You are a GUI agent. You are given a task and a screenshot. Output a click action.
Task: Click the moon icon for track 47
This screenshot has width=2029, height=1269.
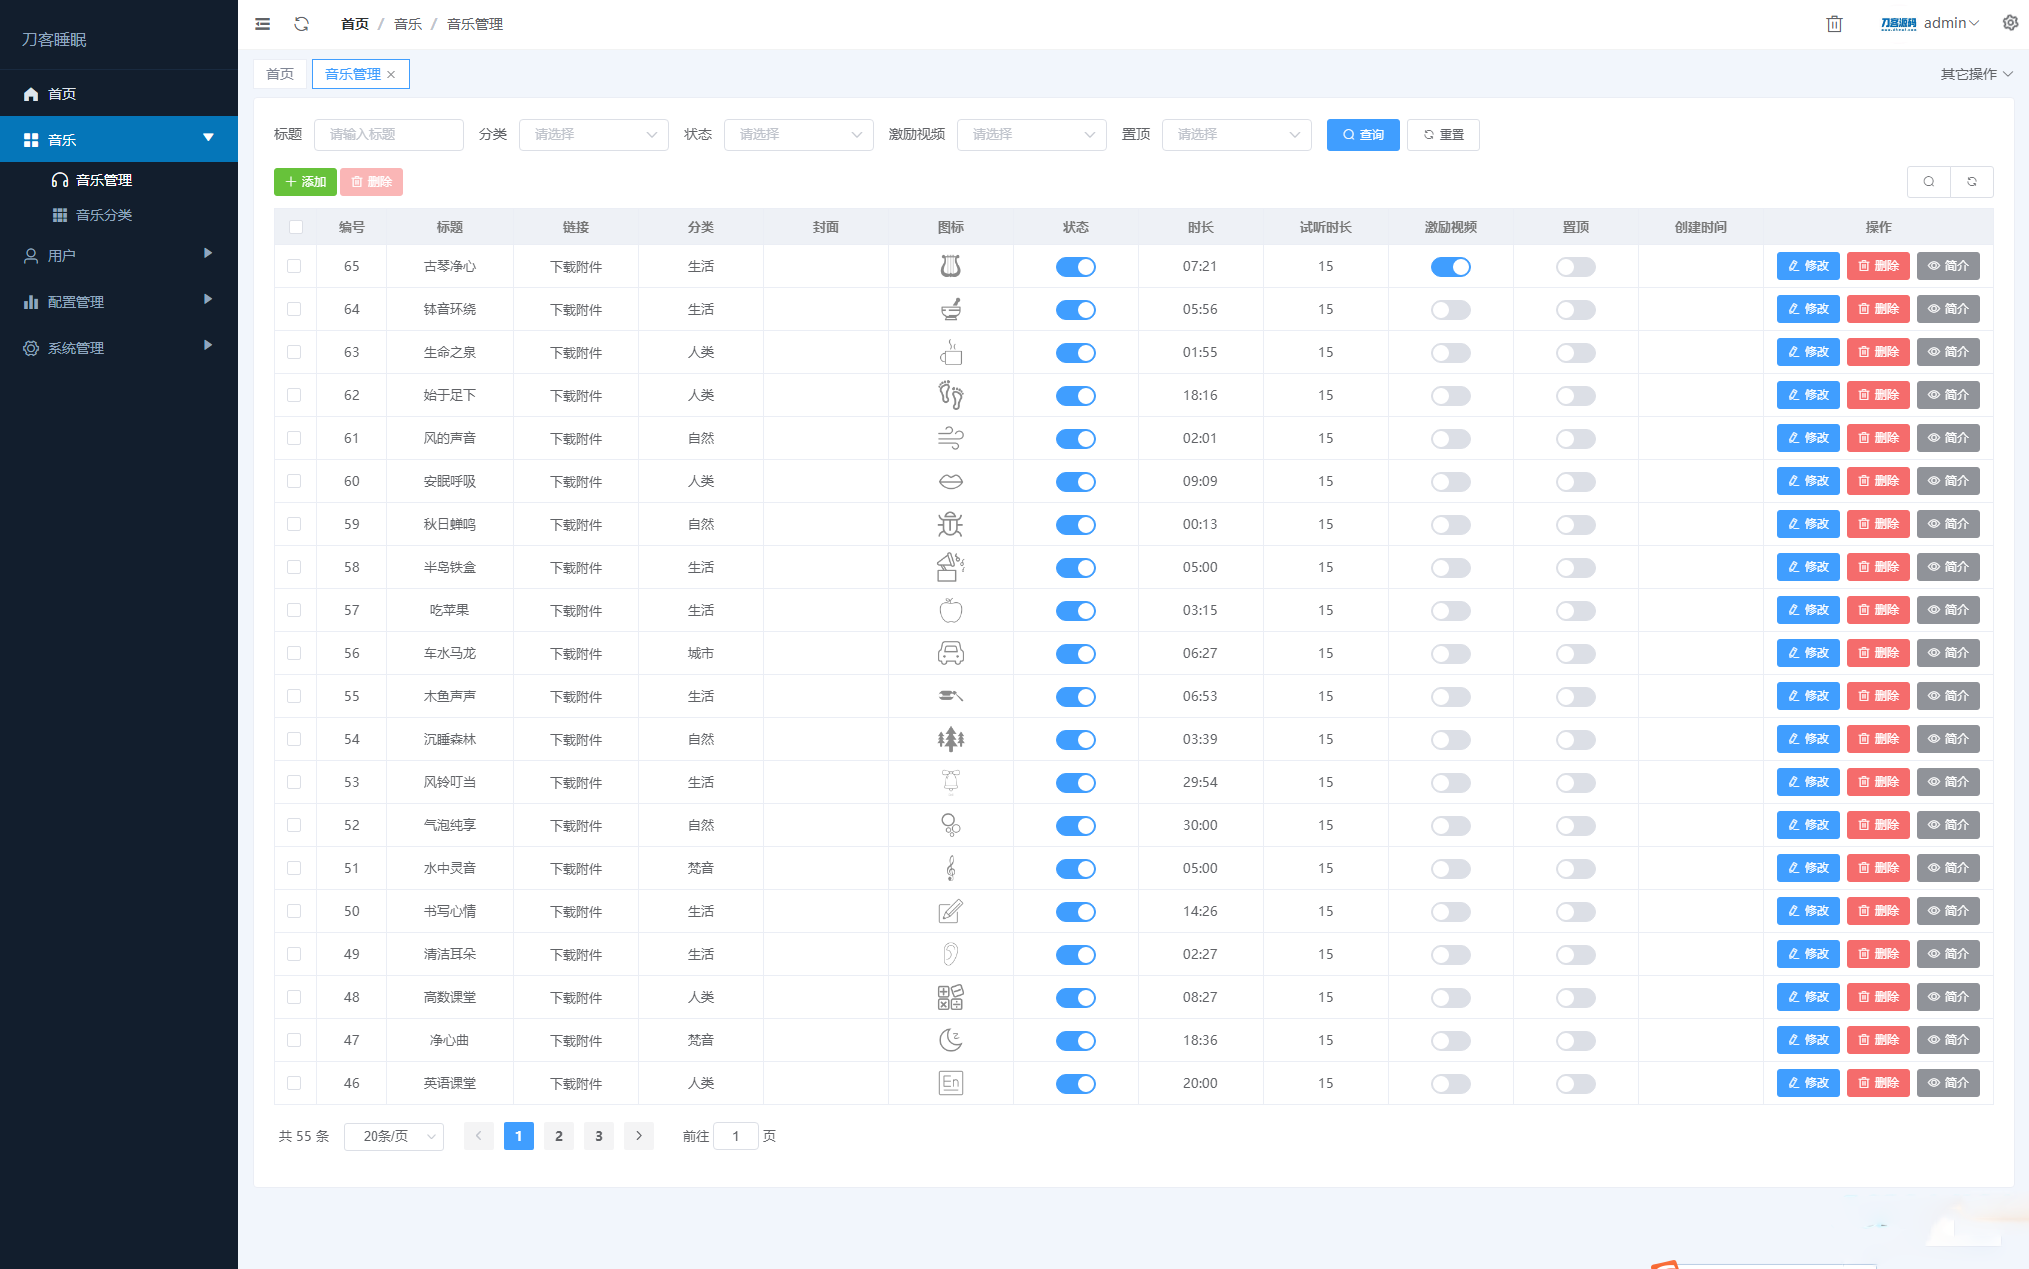[x=952, y=1039]
